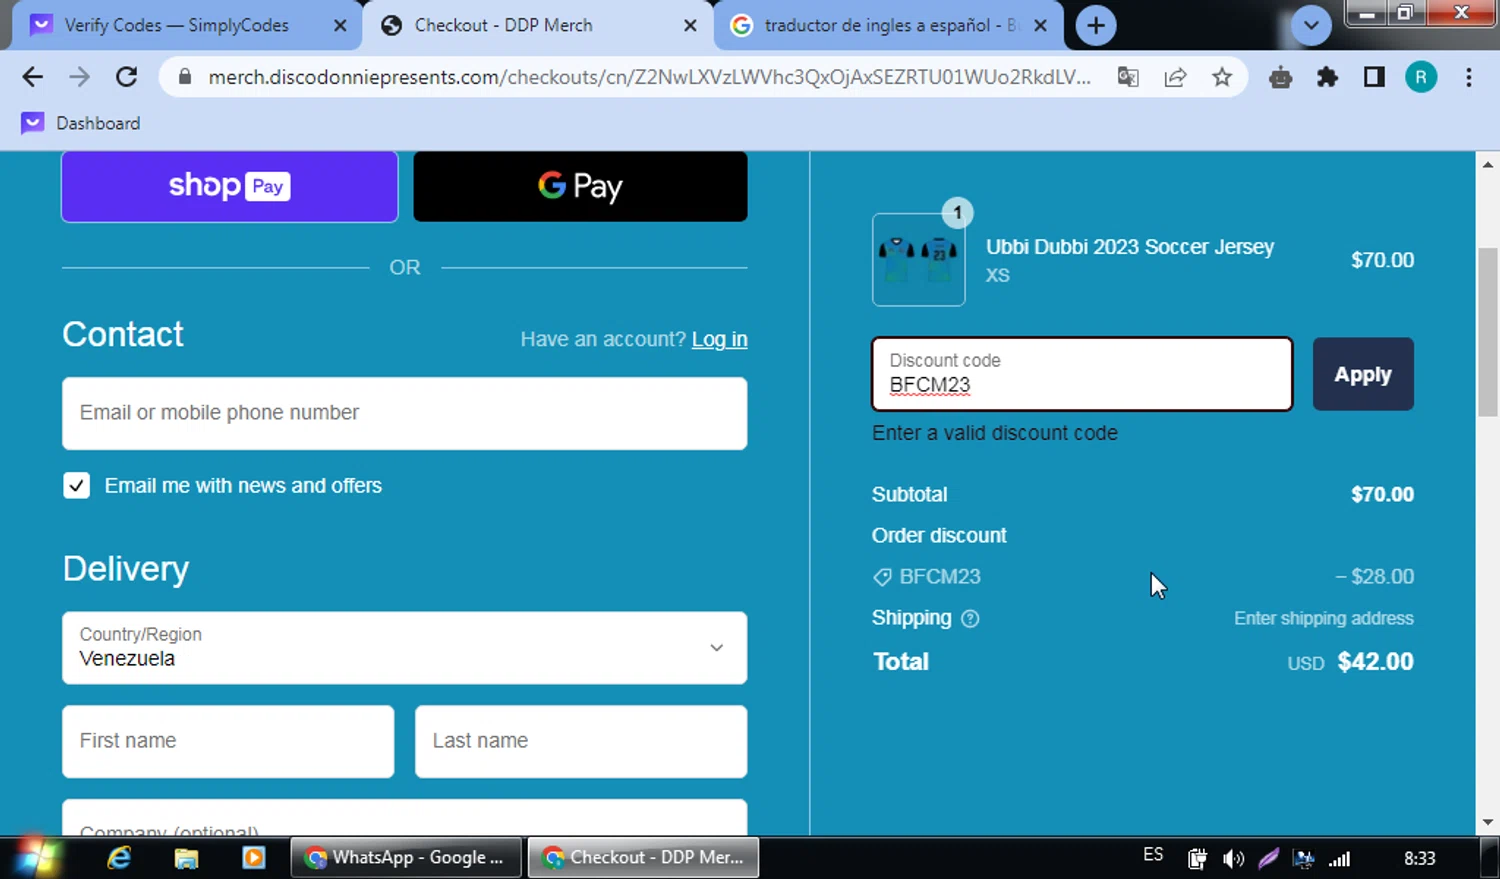Close the traductor de ingles tab

1040,26
